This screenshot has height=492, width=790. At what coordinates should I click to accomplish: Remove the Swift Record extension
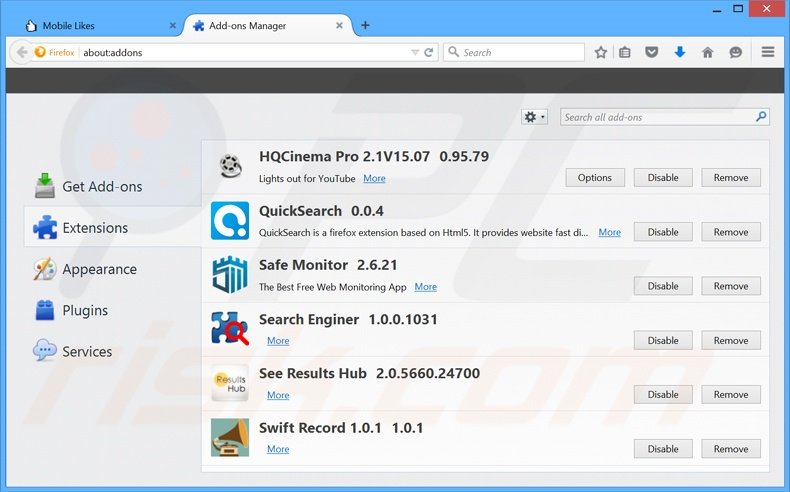click(x=731, y=449)
